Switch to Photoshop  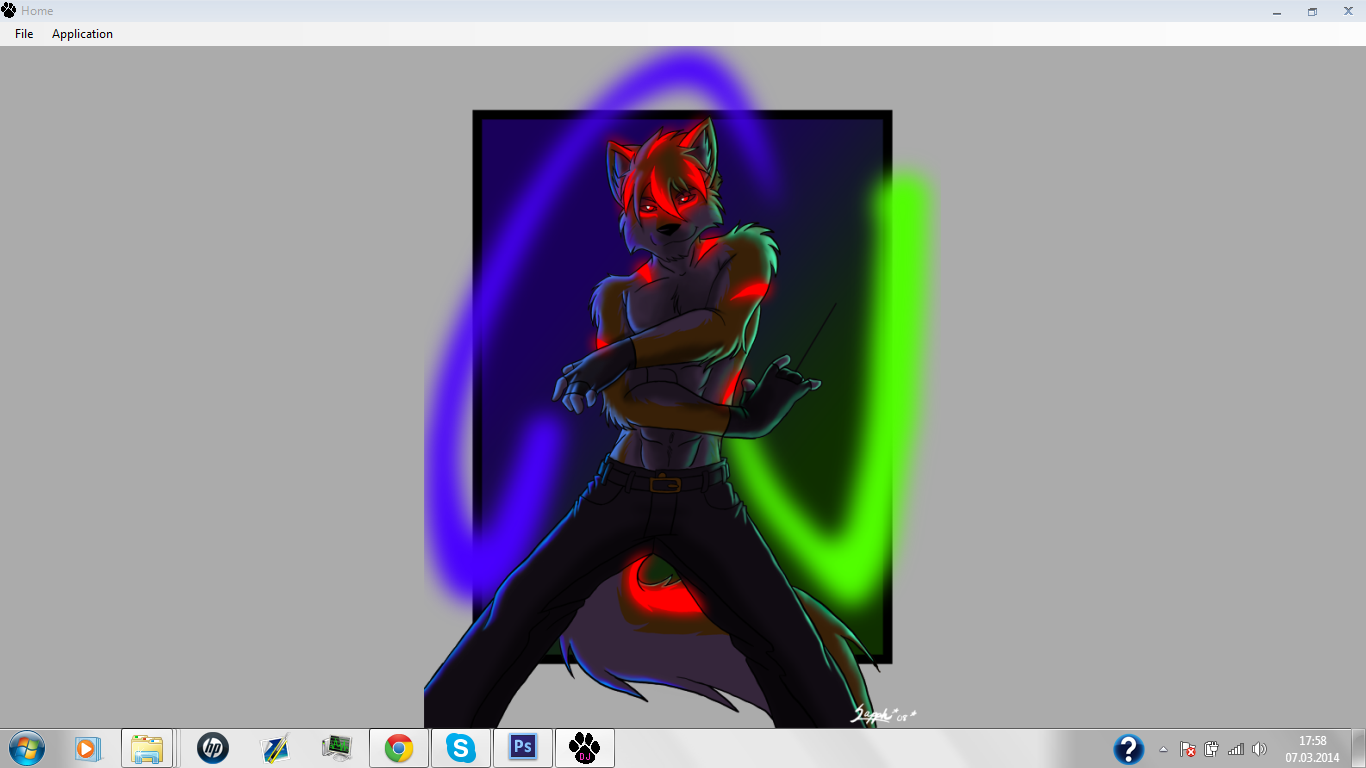click(x=523, y=748)
